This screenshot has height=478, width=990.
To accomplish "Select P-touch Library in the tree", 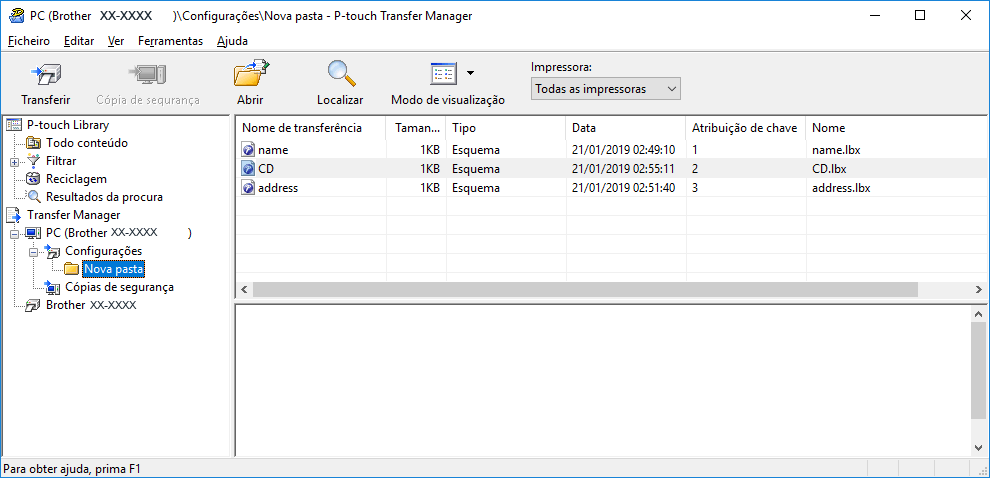I will pos(68,125).
